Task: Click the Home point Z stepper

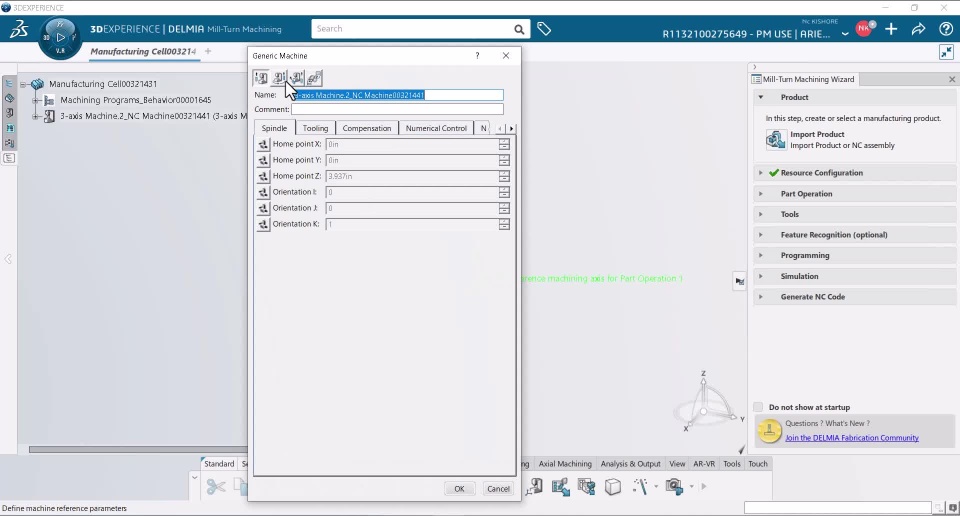Action: tap(504, 176)
